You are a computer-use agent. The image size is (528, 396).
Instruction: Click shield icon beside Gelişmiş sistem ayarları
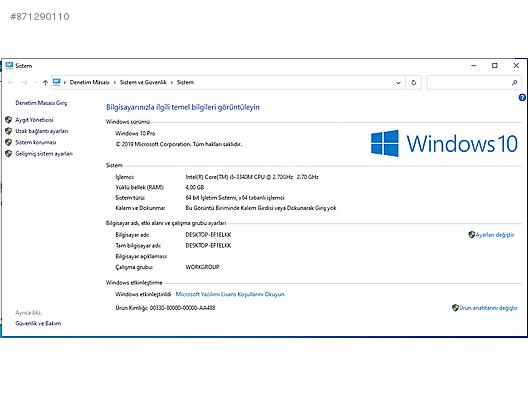click(x=9, y=154)
